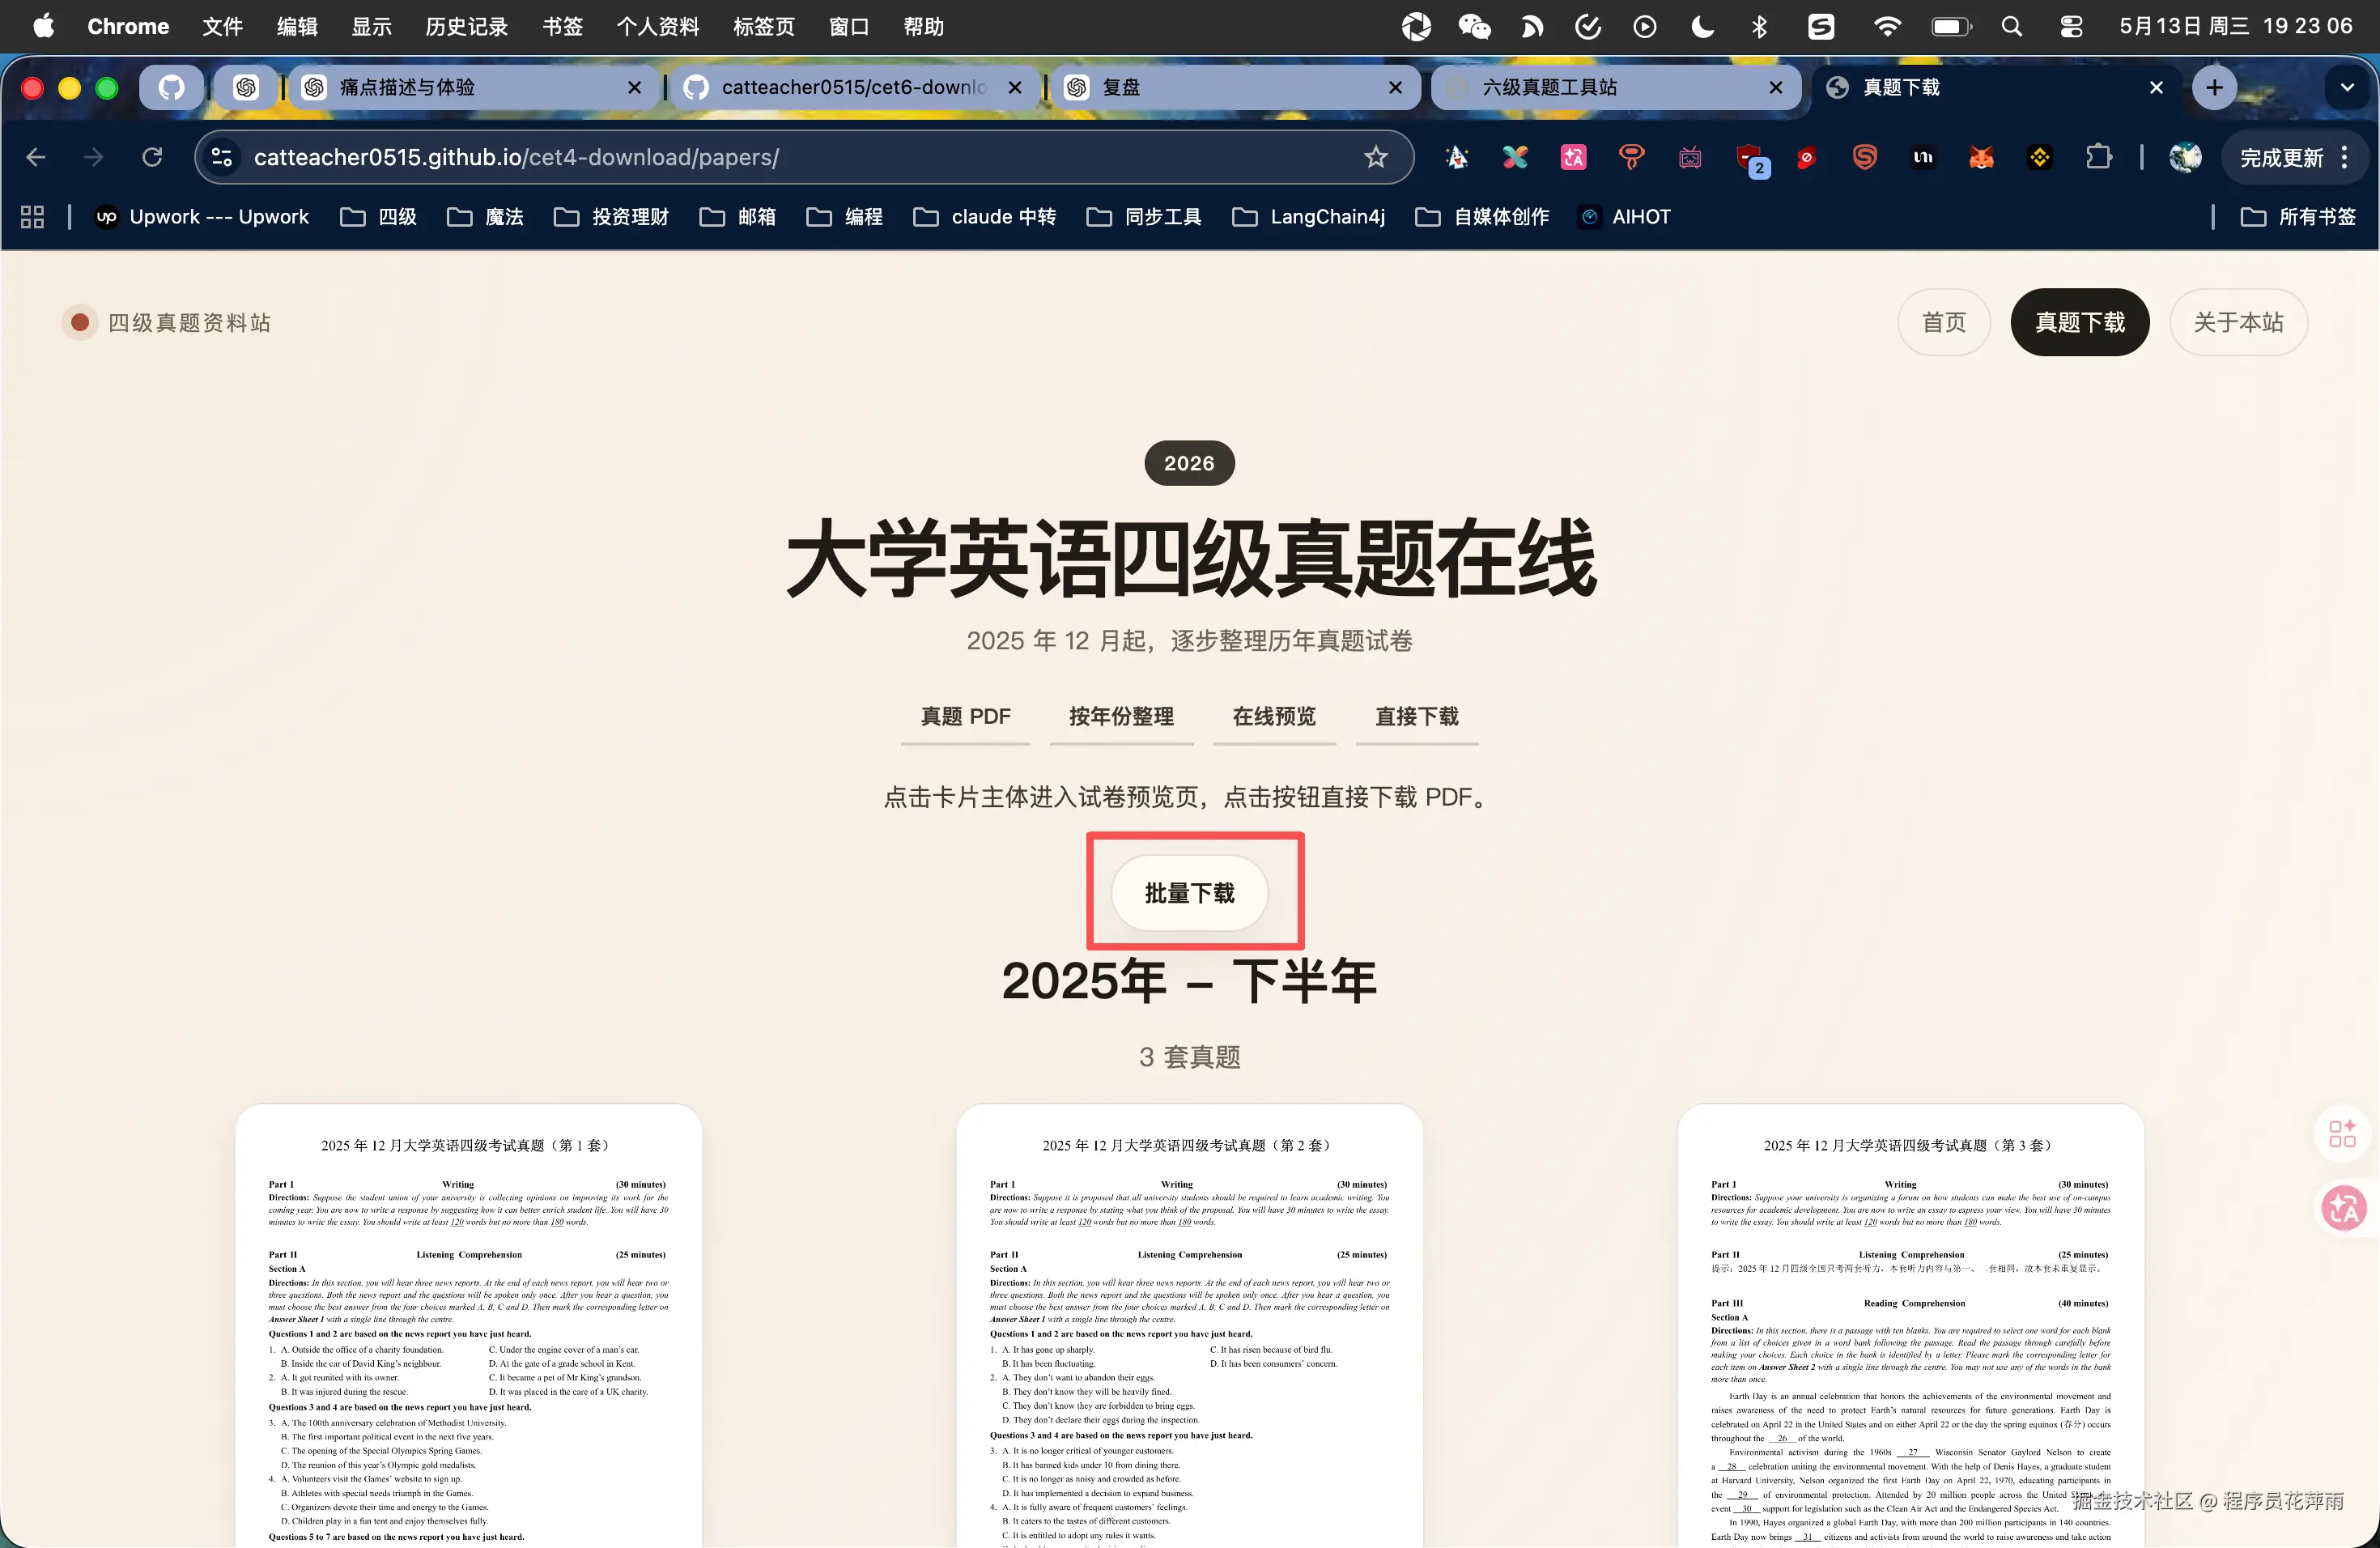Select 真题下载 in site navigation
Screen dimensions: 2380x1548
(2080, 322)
